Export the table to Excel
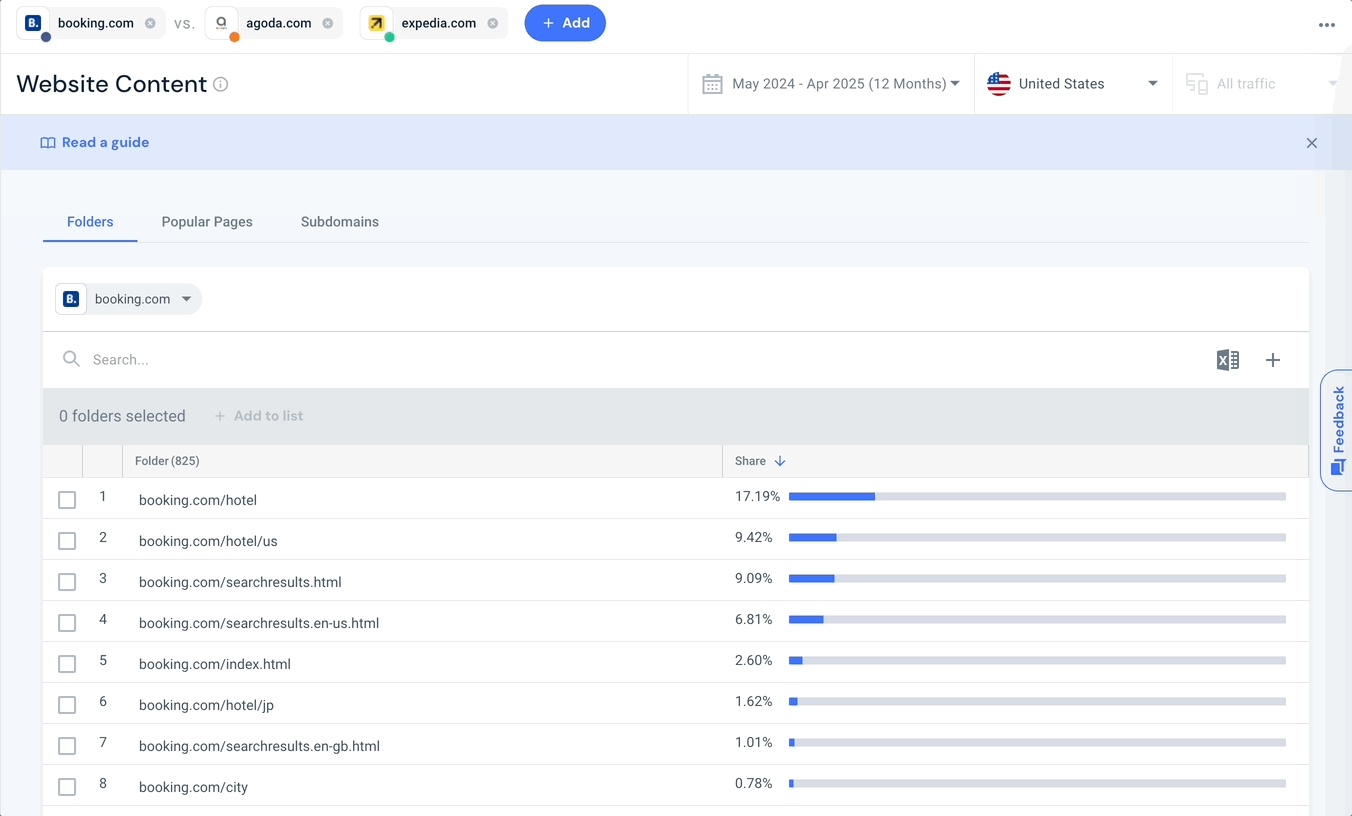The width and height of the screenshot is (1352, 816). point(1228,360)
